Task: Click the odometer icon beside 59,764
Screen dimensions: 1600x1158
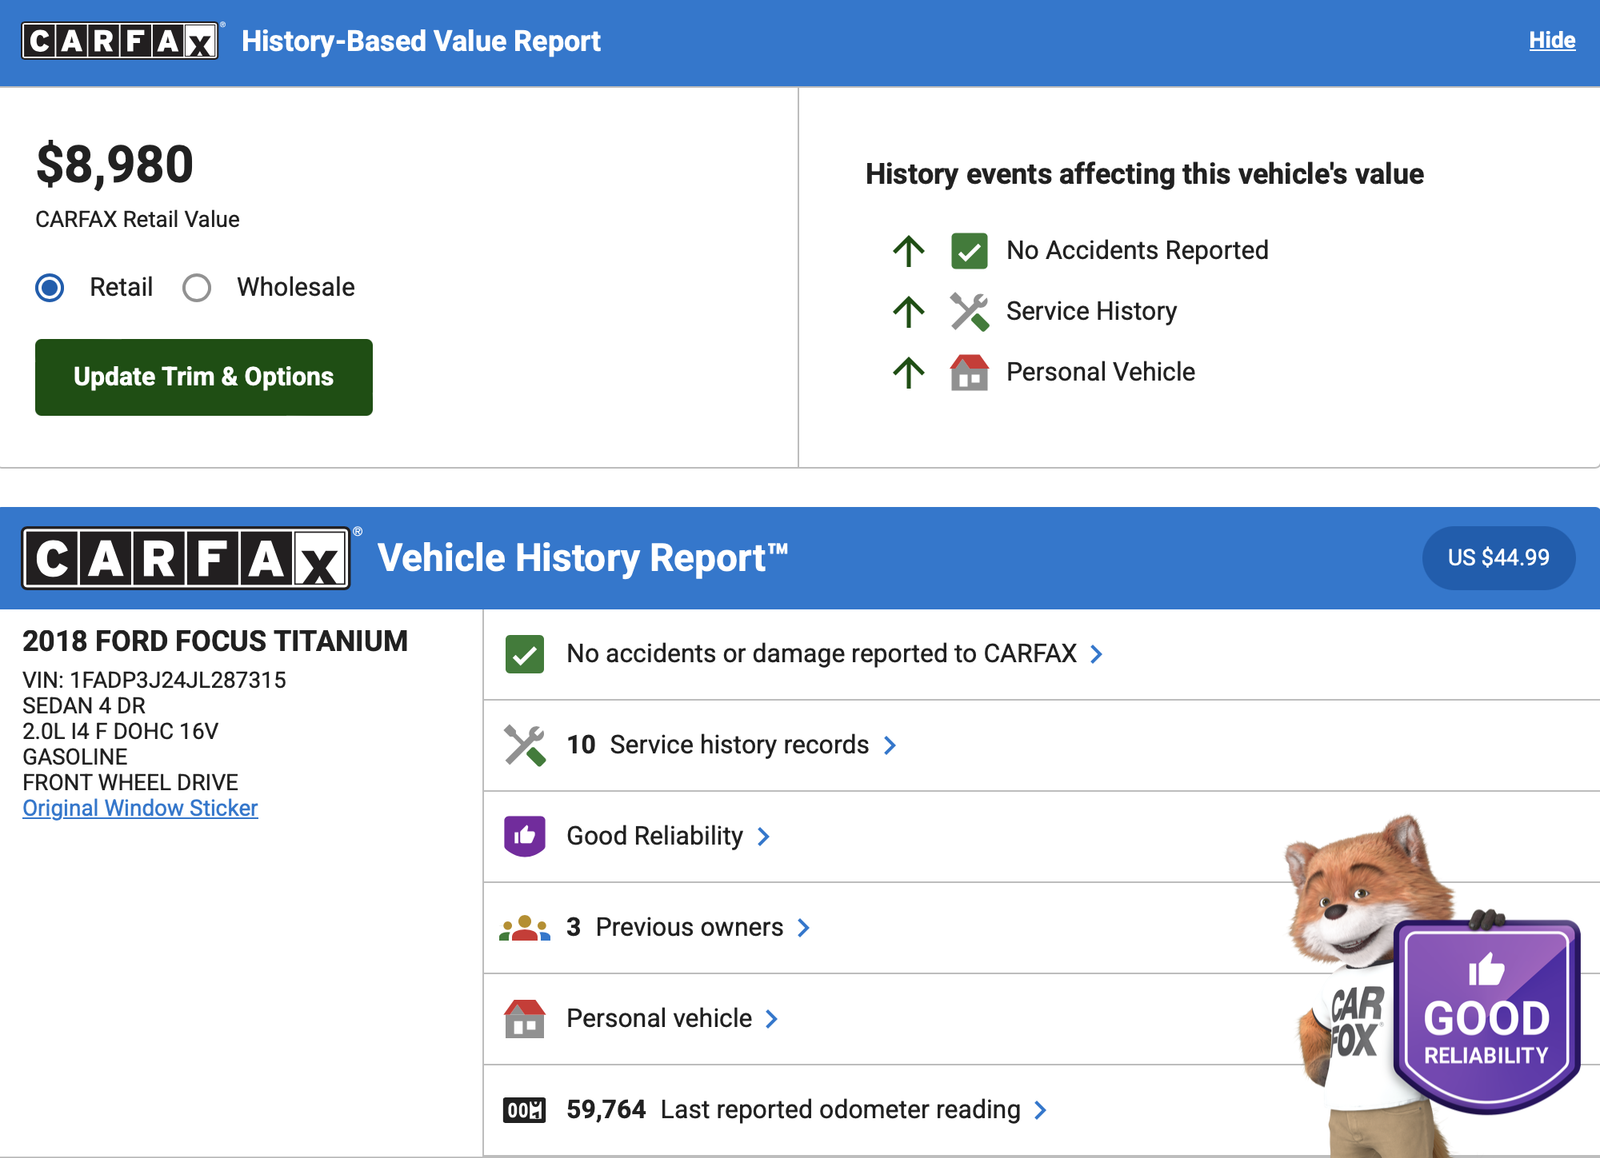Action: click(525, 1110)
